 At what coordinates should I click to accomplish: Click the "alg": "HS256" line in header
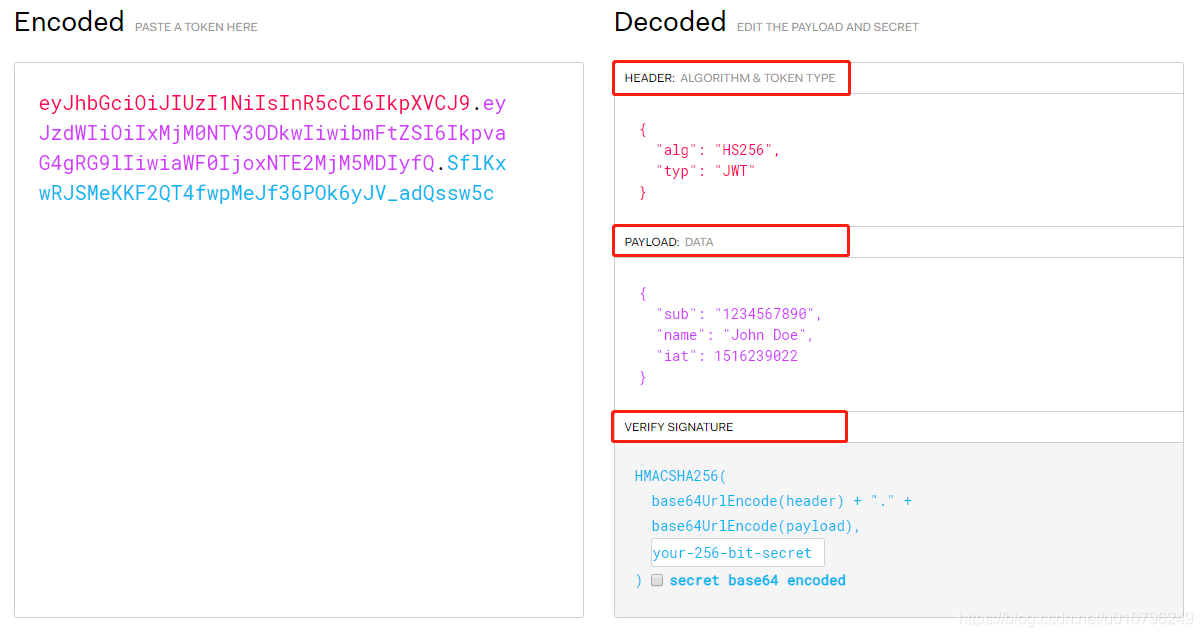(x=717, y=150)
